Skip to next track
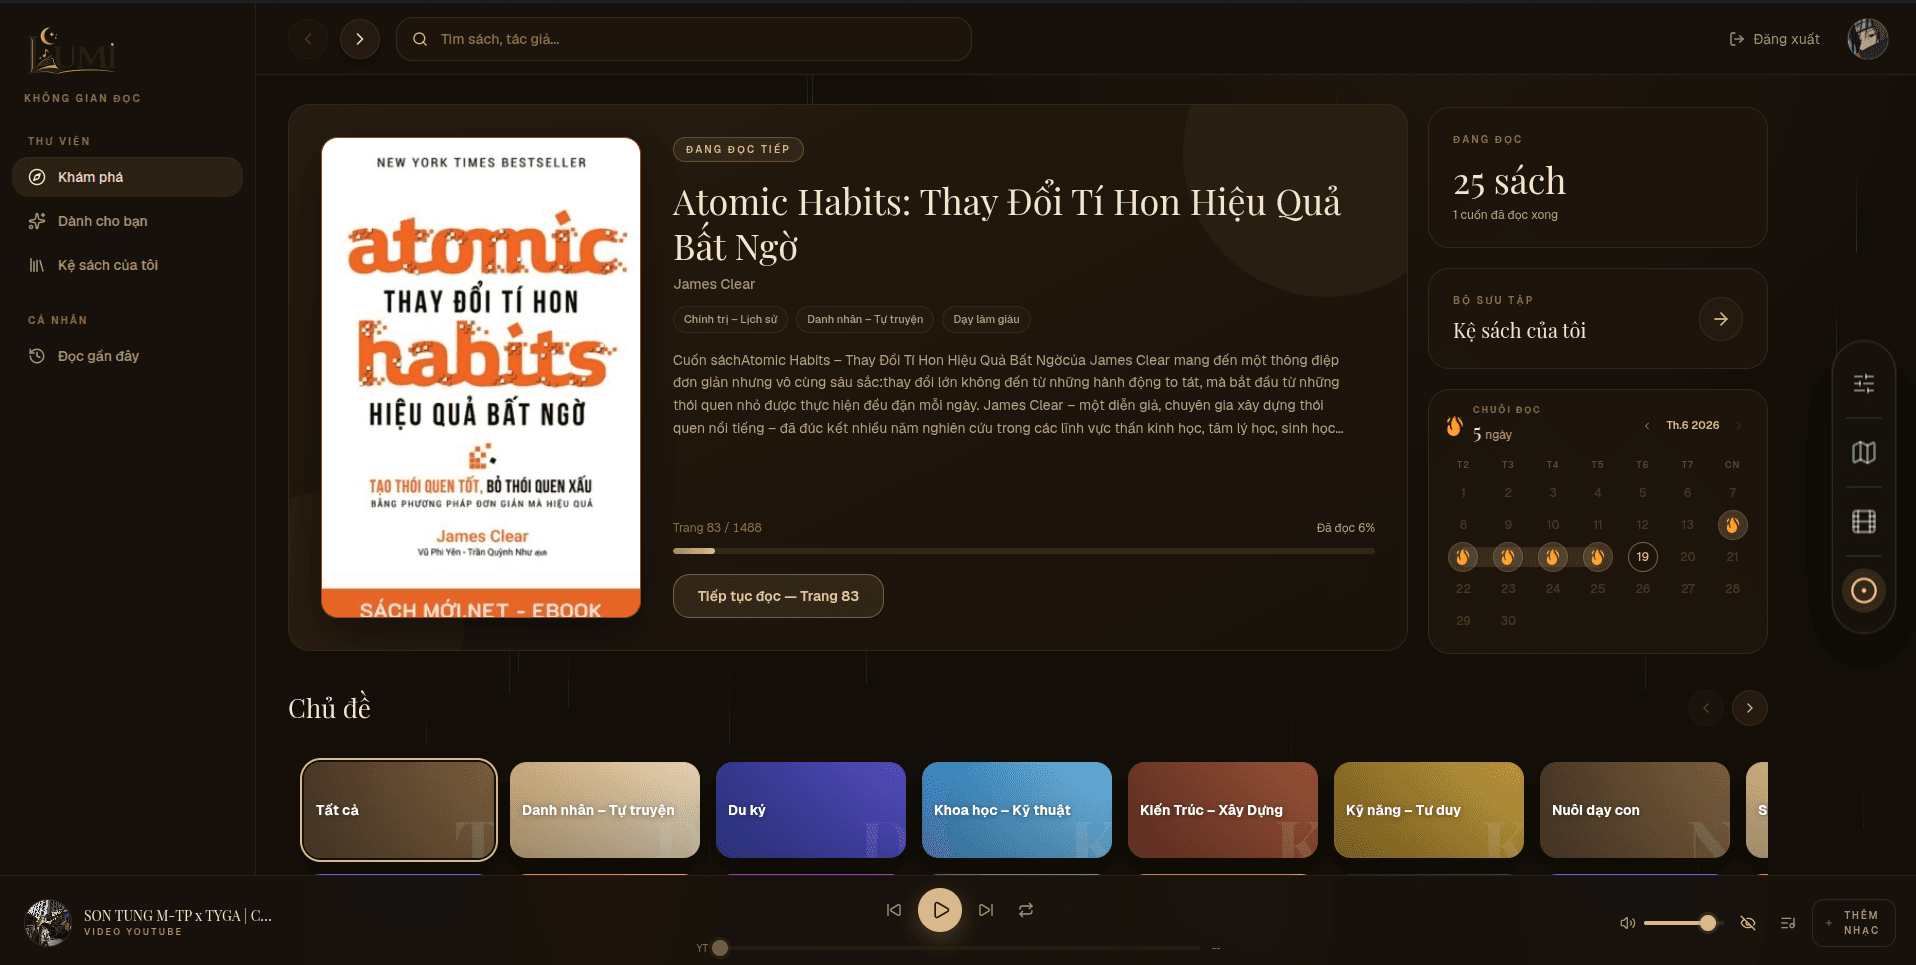The image size is (1916, 965). coord(986,910)
